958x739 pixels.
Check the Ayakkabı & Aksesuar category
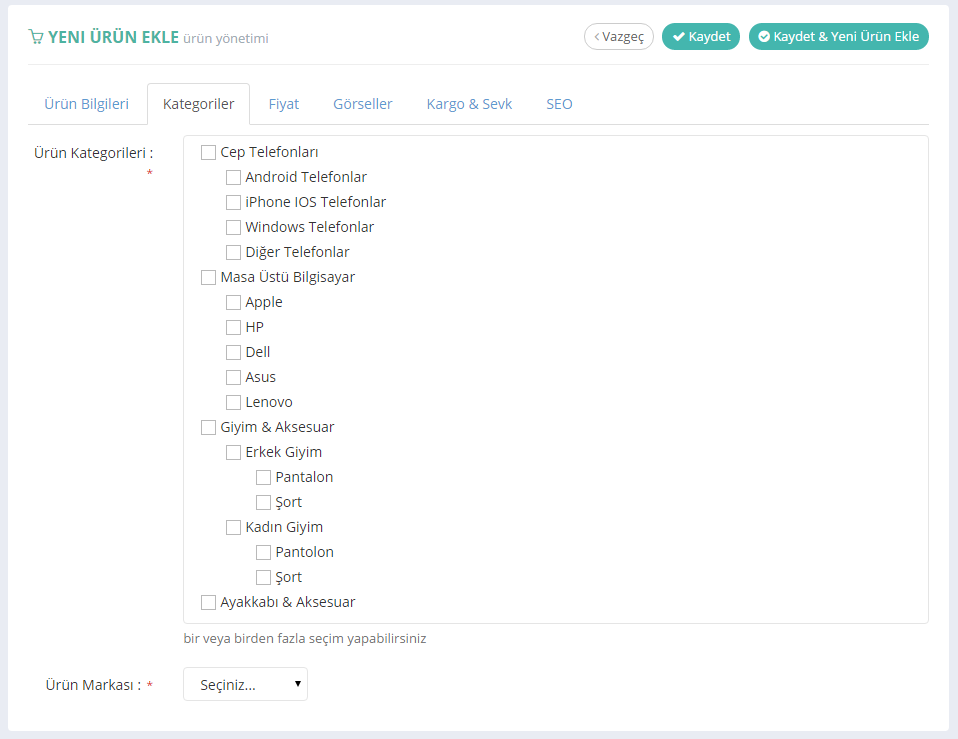pyautogui.click(x=209, y=603)
